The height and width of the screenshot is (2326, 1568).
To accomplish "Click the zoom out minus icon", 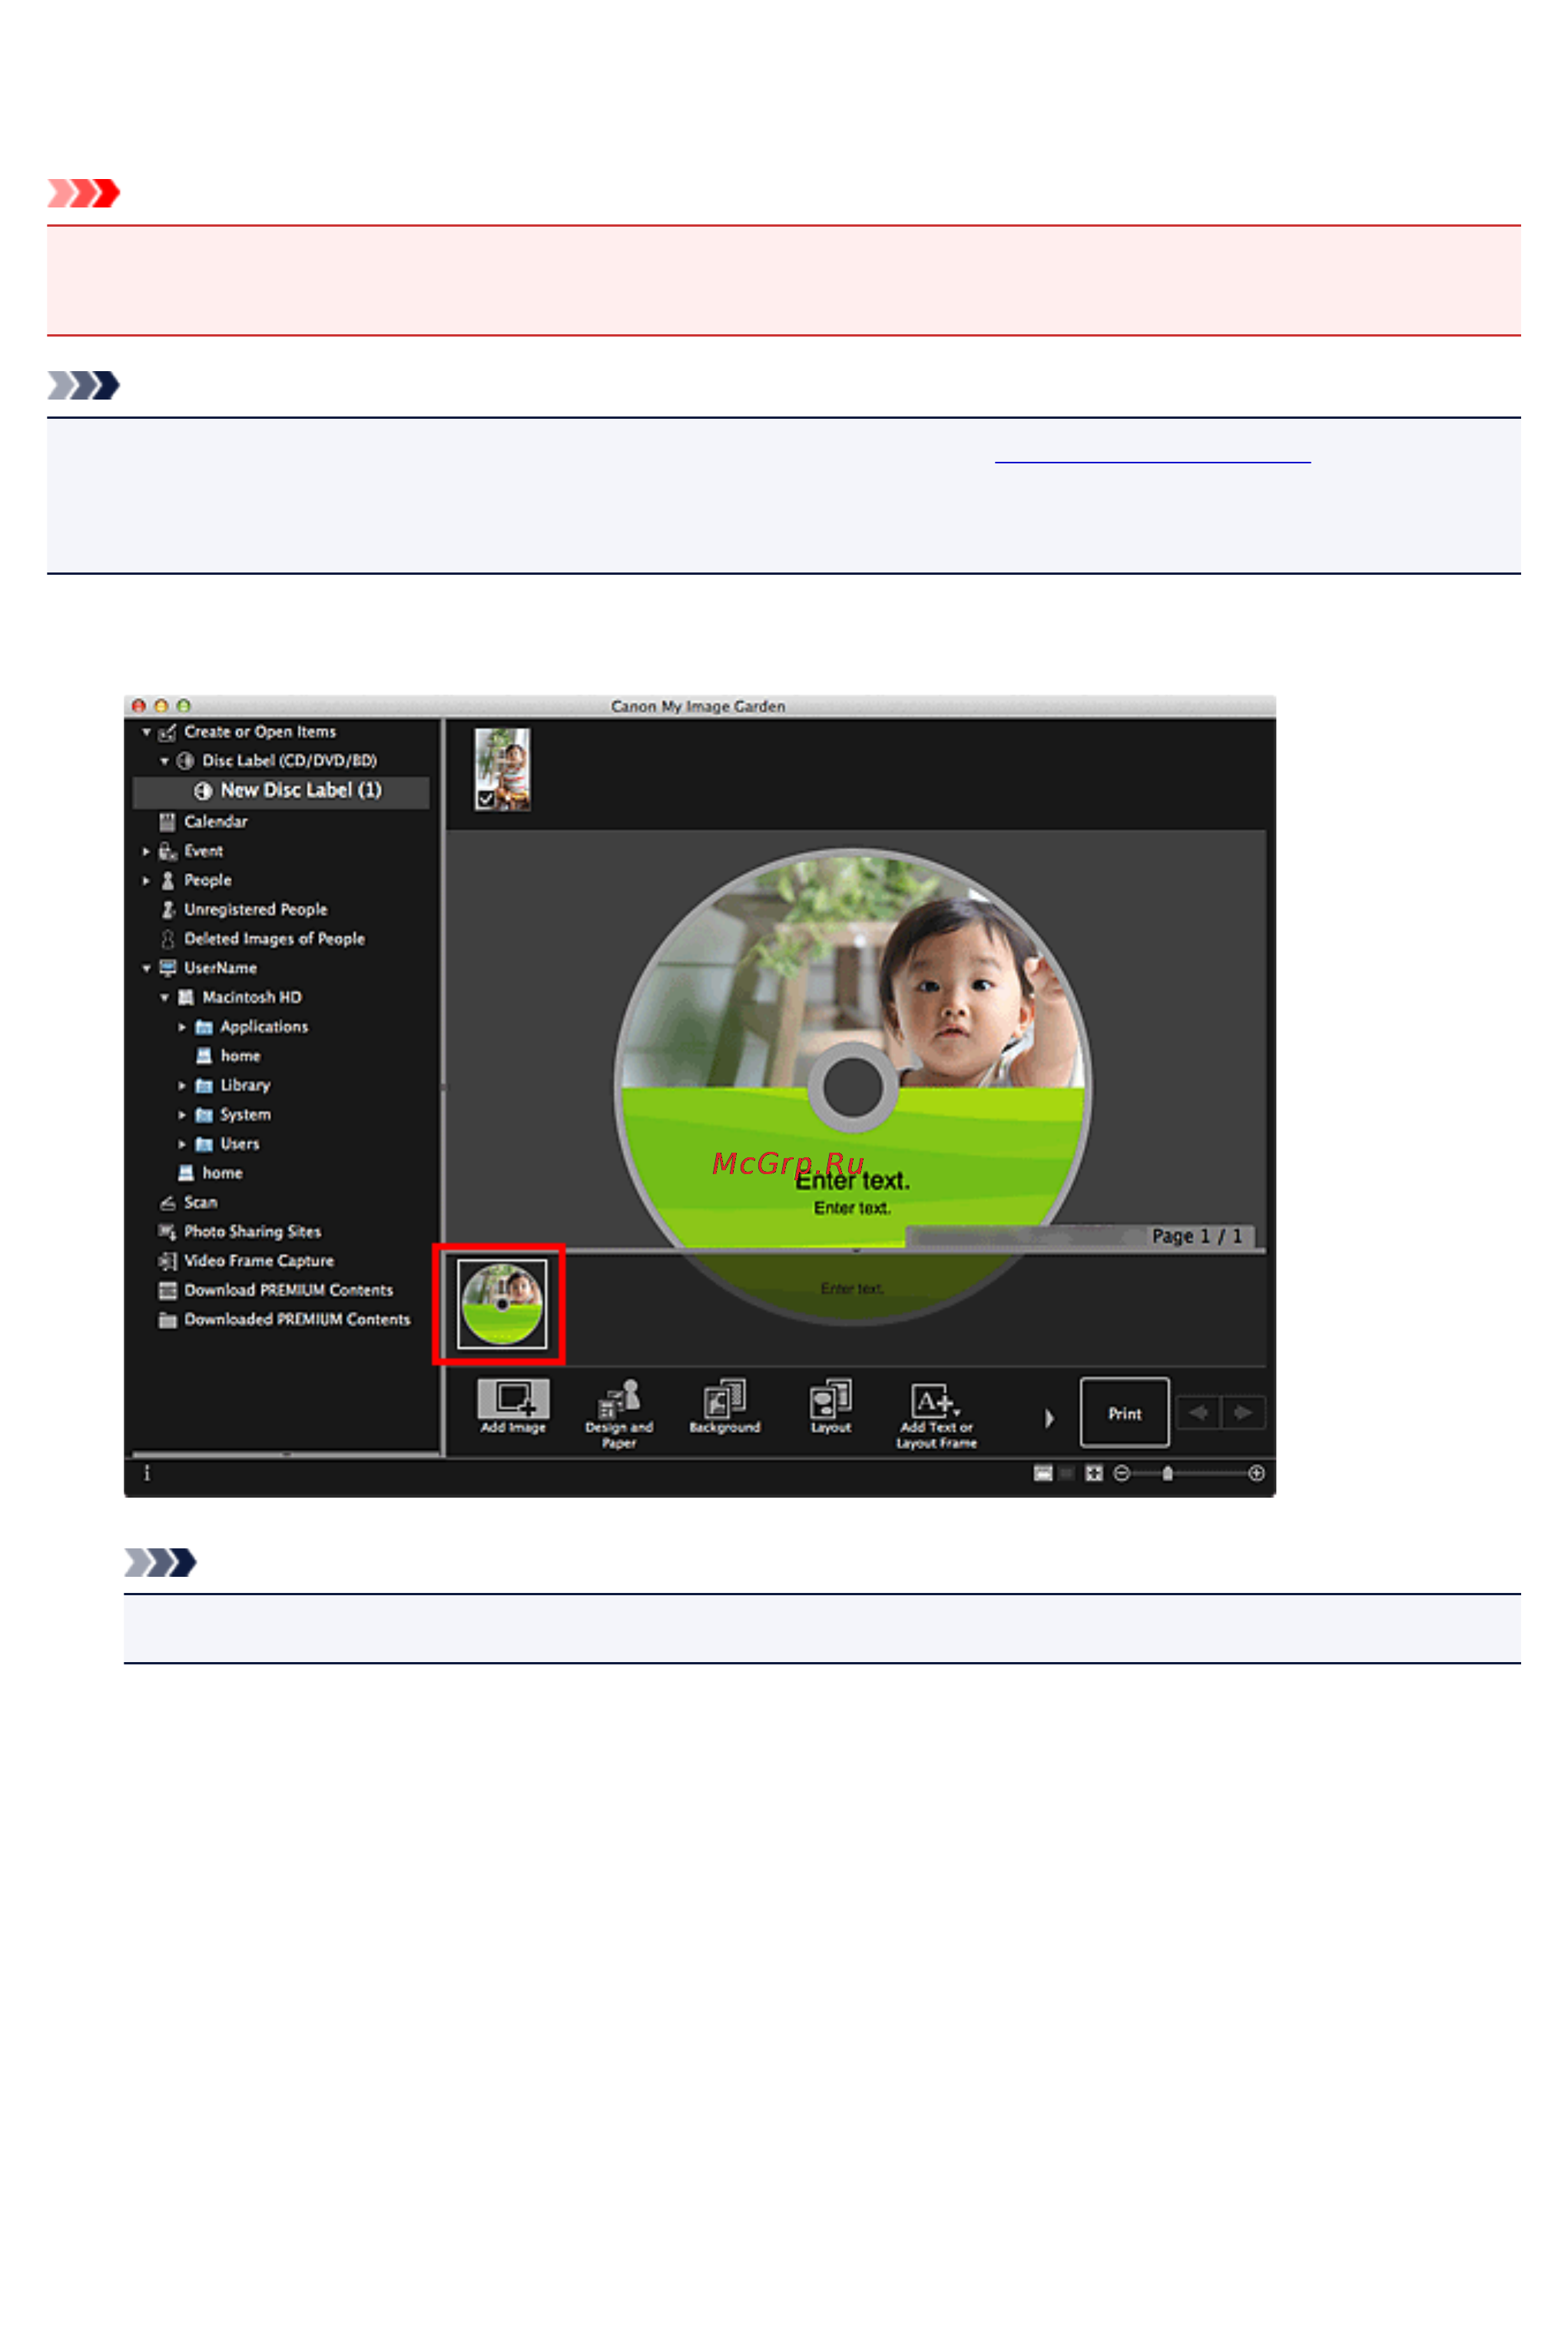I will (1122, 1473).
